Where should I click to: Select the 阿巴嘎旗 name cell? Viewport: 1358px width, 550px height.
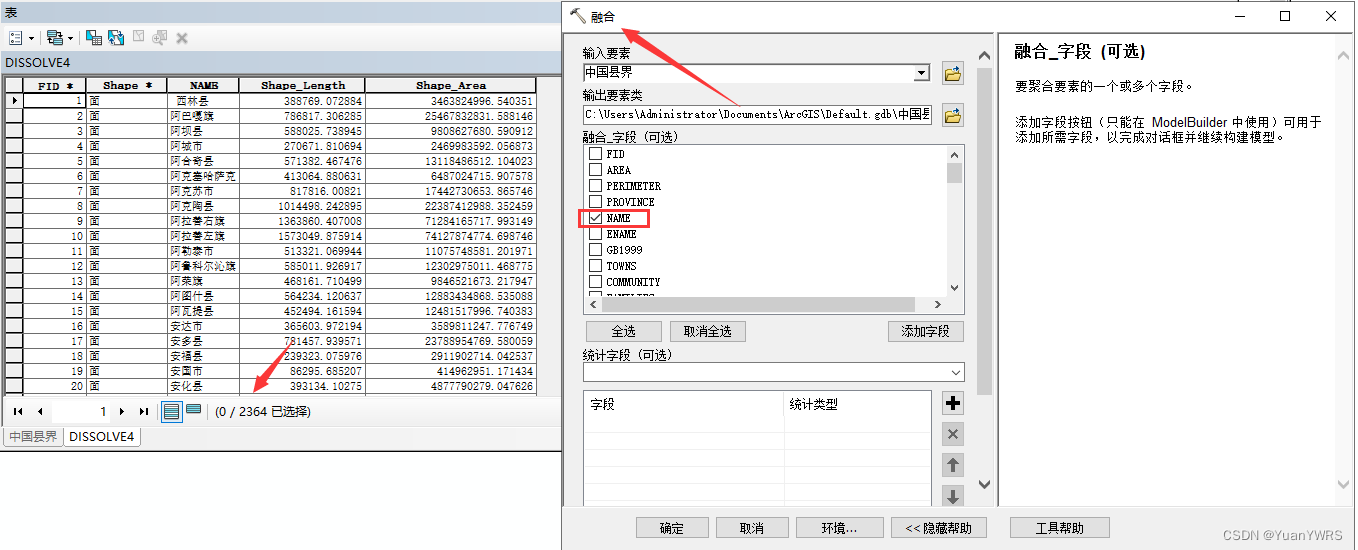coord(204,116)
